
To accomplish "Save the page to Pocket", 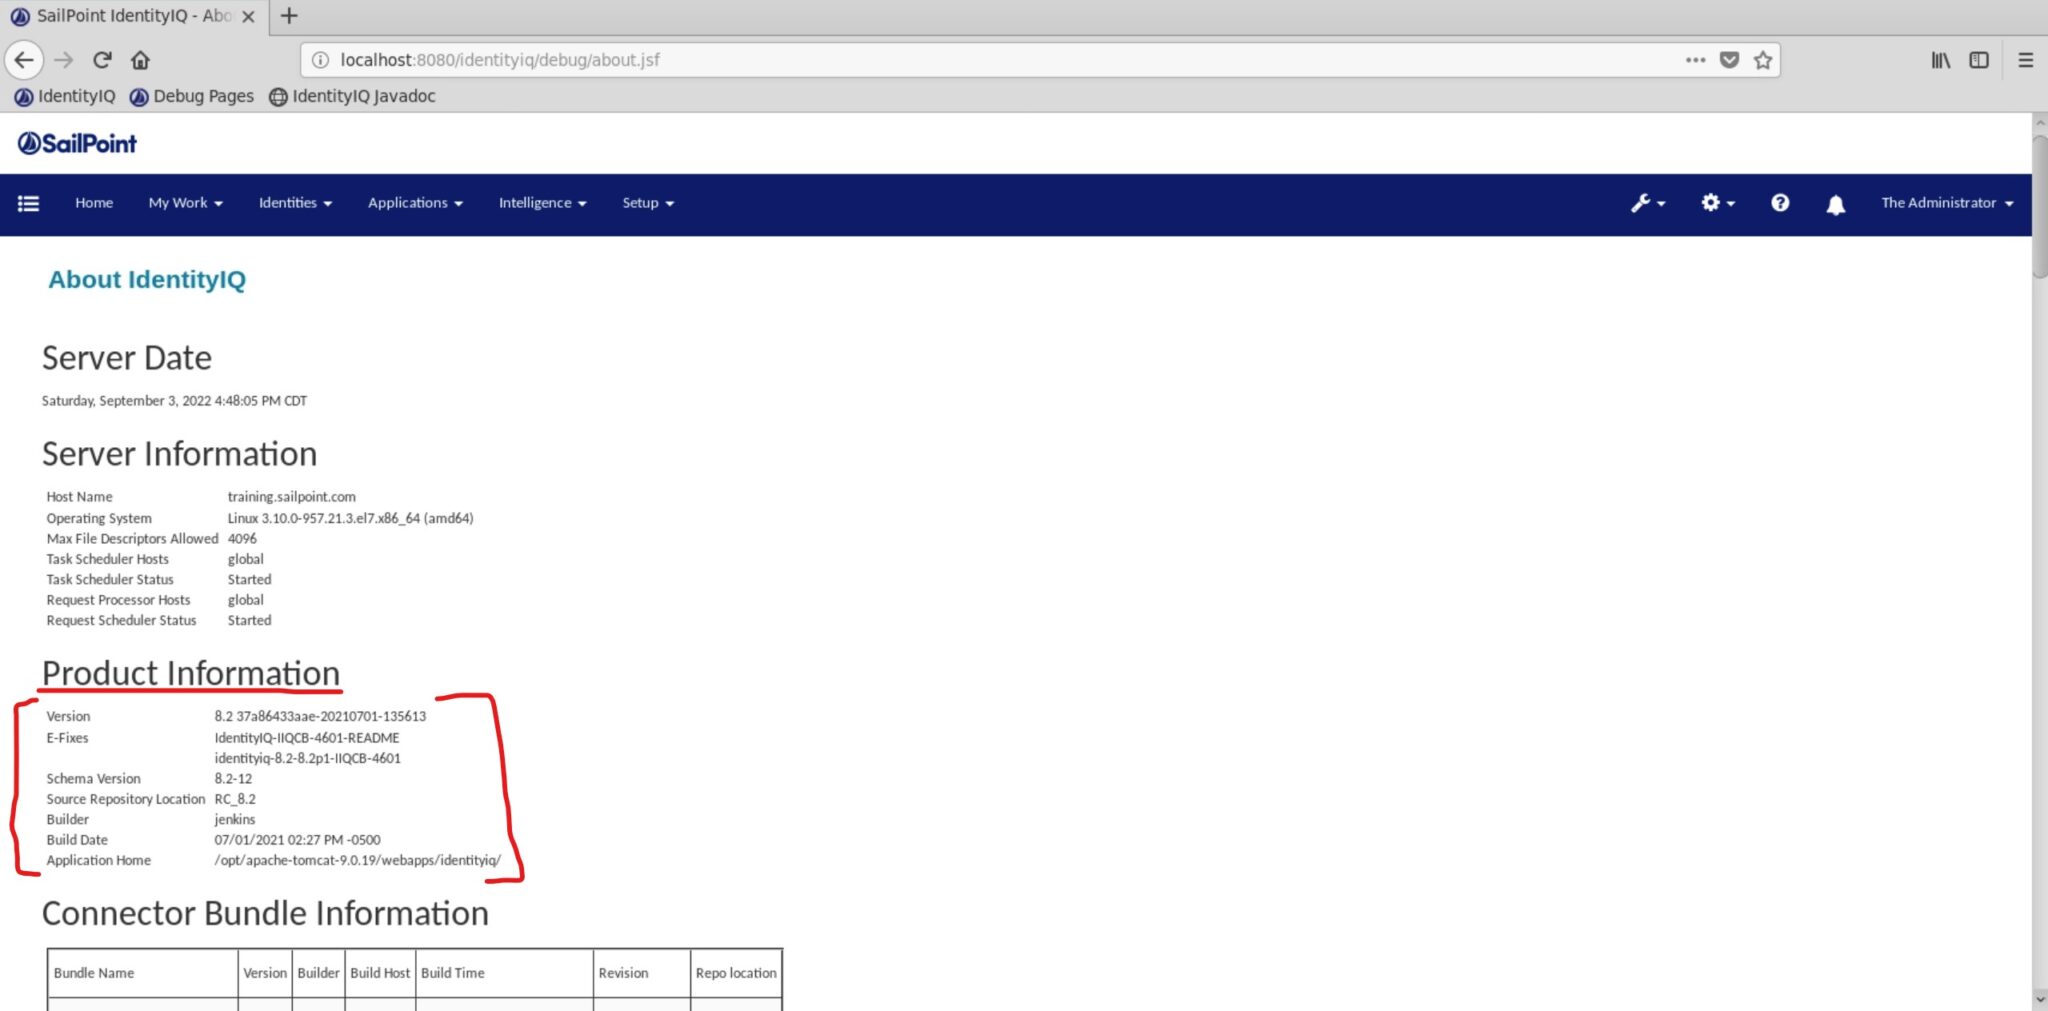I will pos(1728,59).
